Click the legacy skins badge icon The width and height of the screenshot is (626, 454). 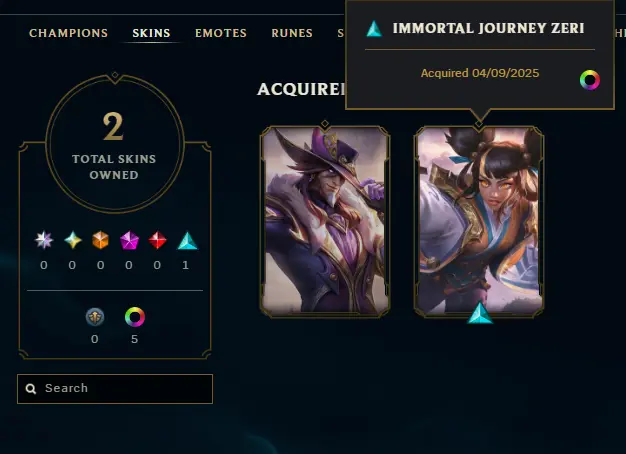click(95, 317)
